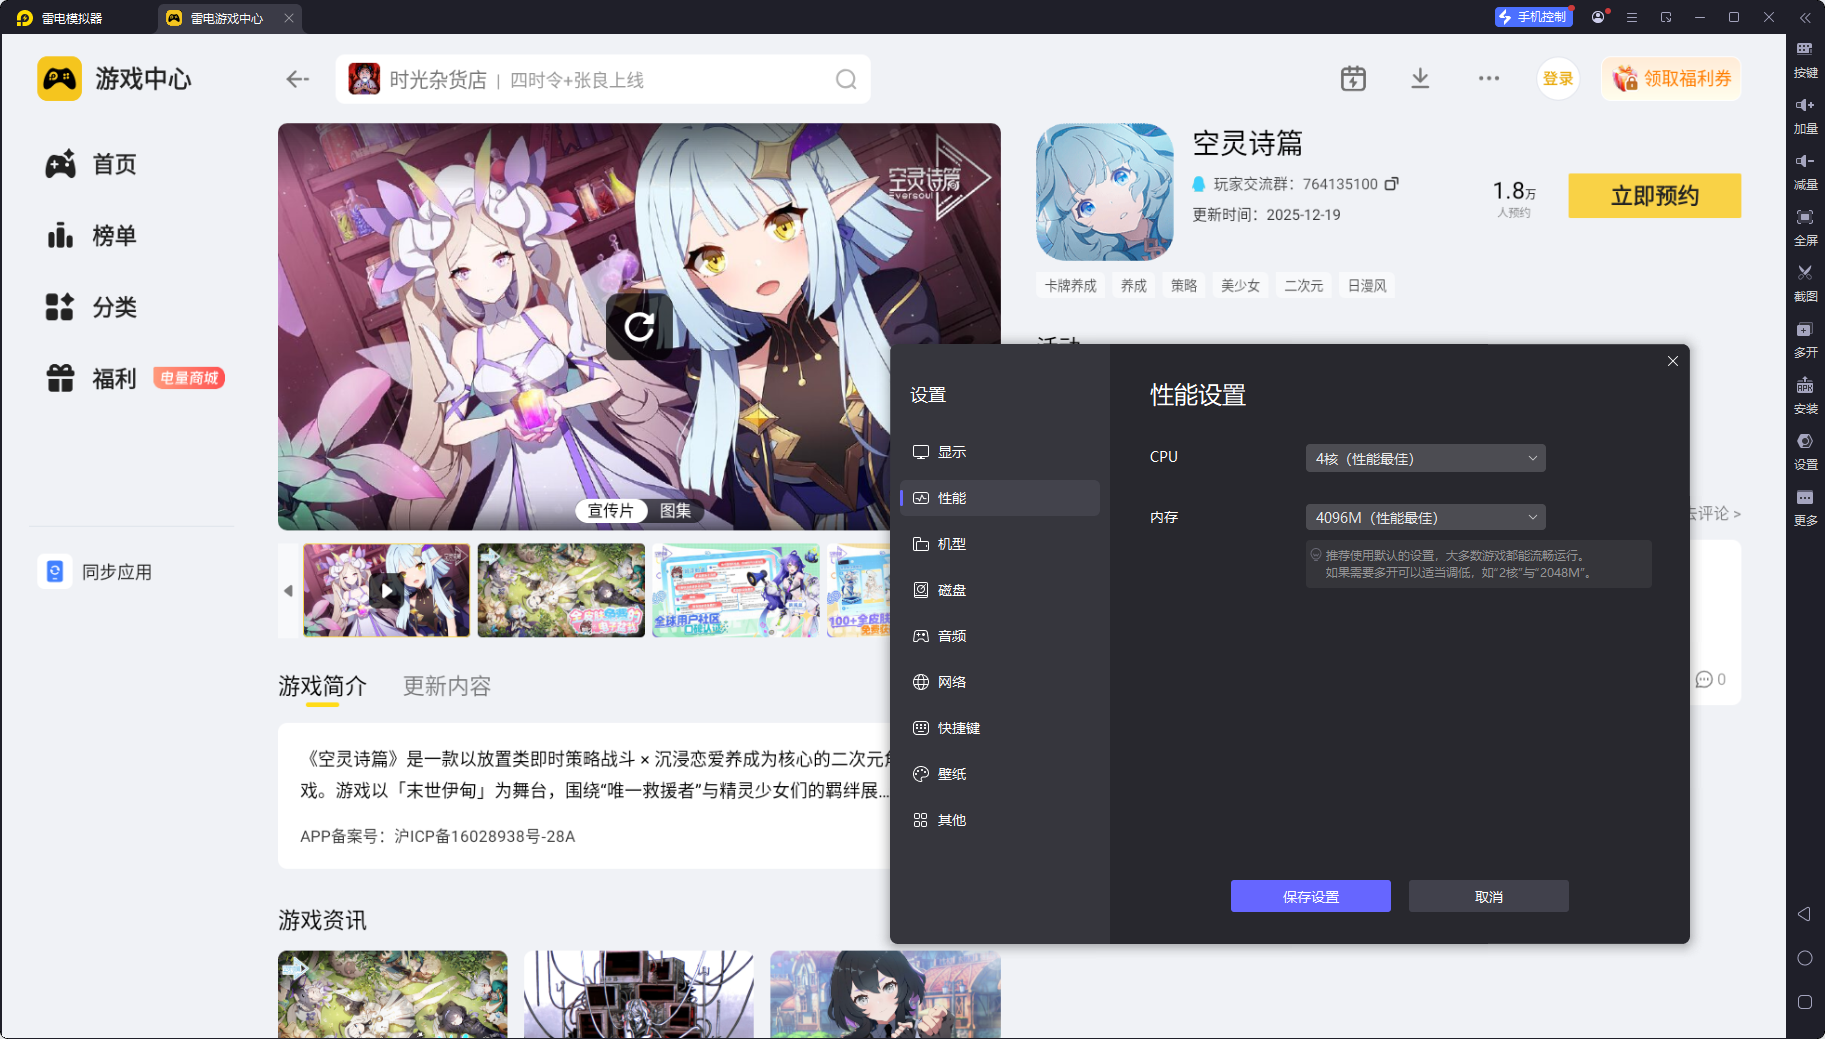Click the magnifier search icon
Screen dimensions: 1825x1039
click(846, 79)
